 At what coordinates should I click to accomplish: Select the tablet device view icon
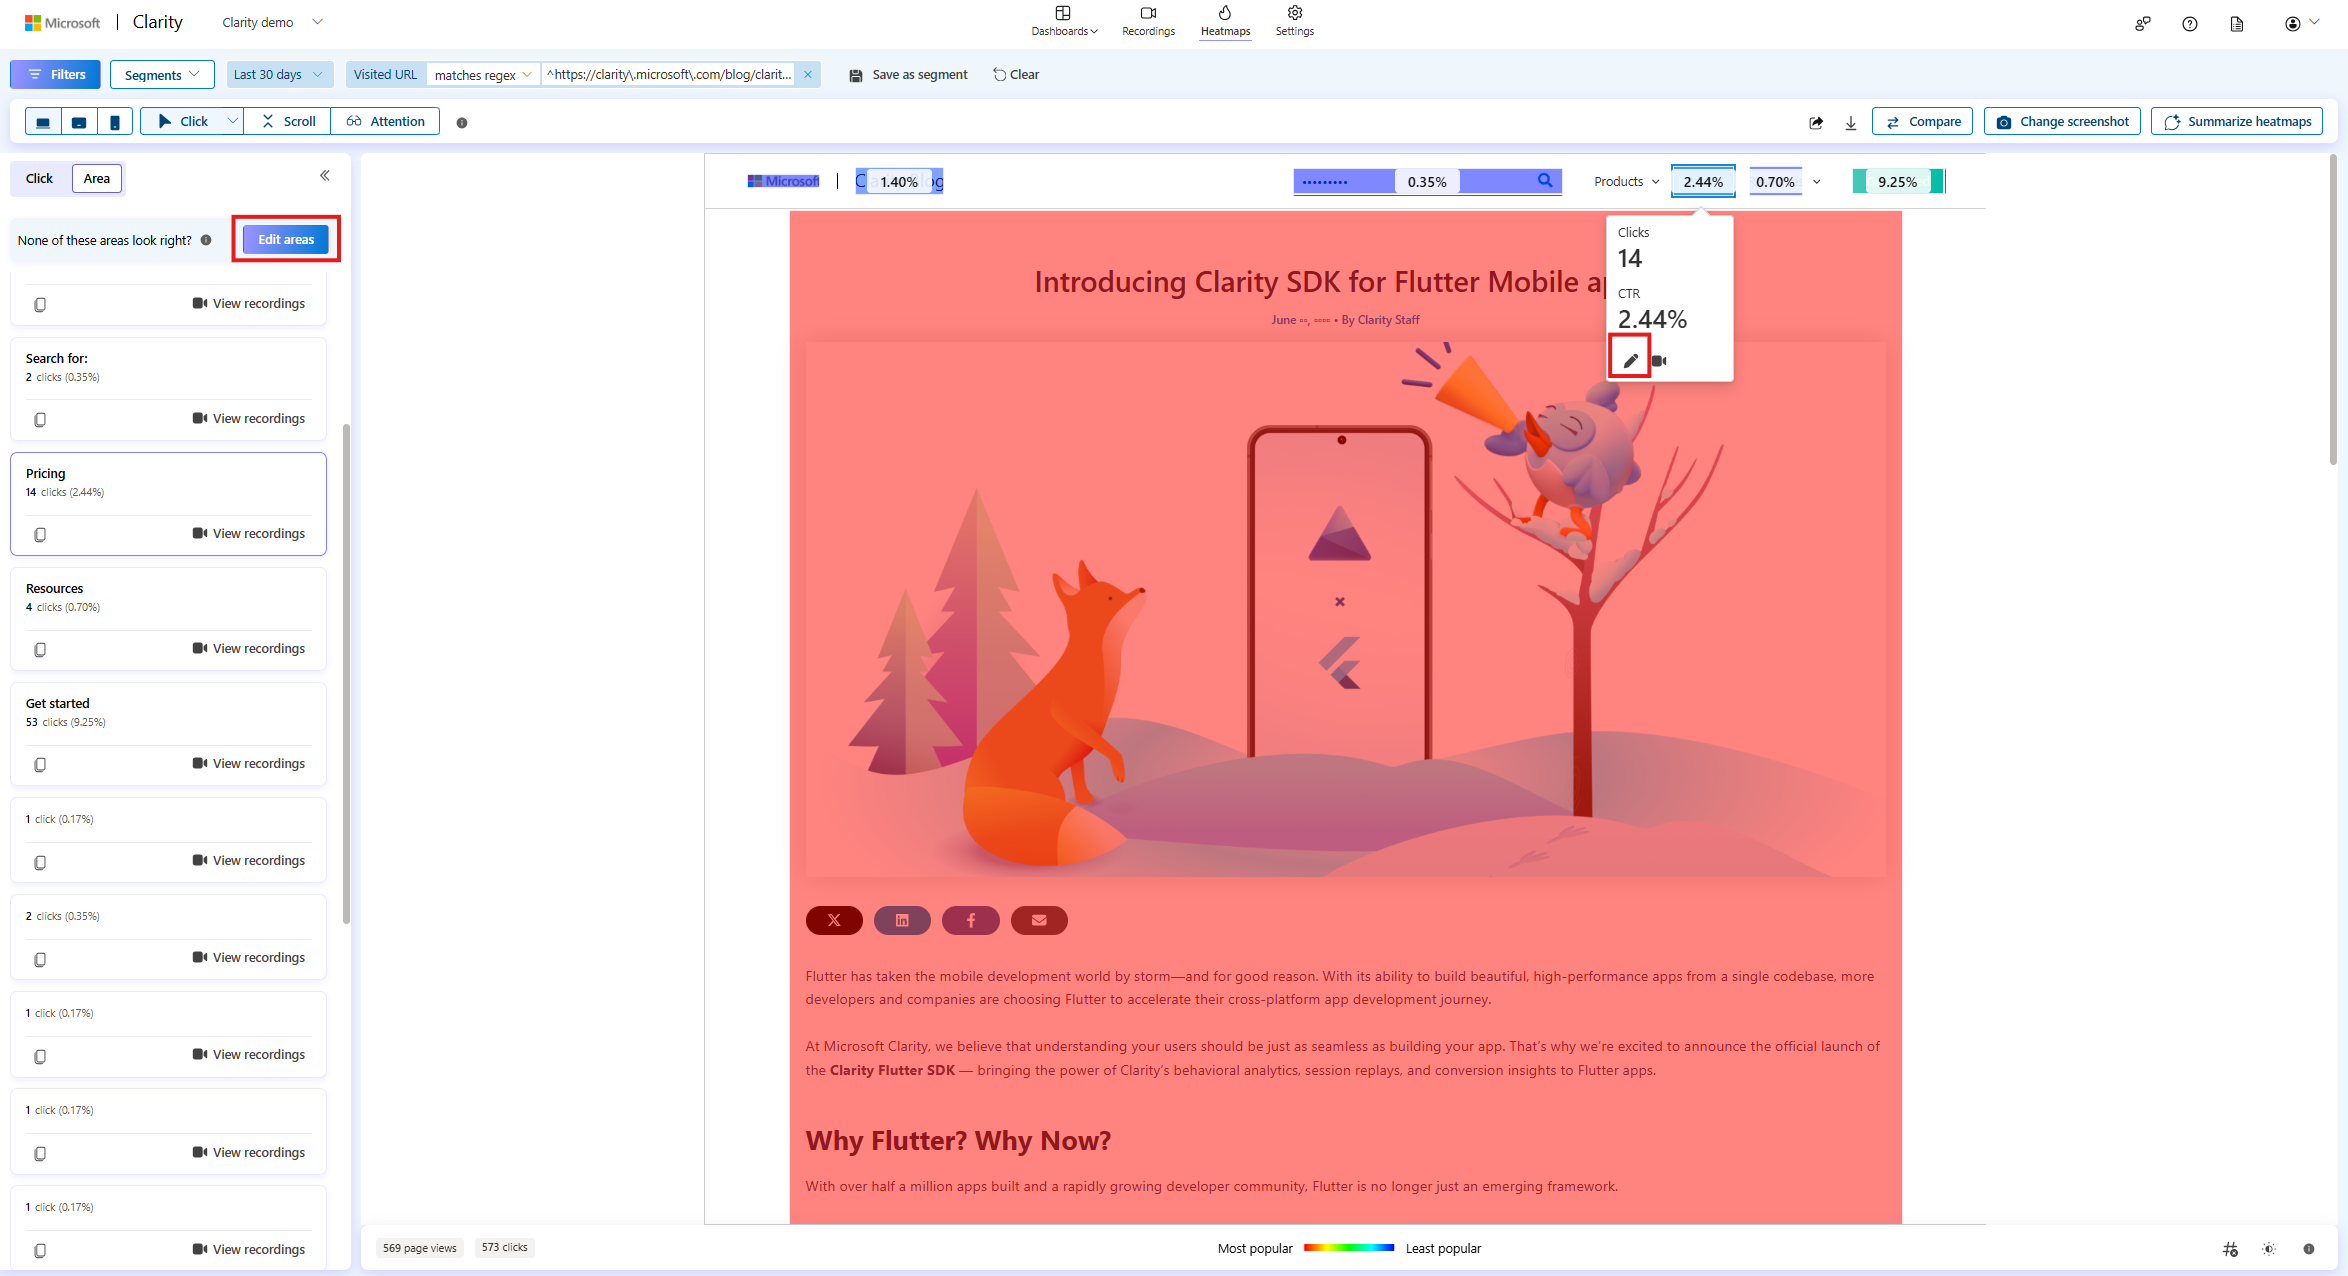tap(79, 122)
